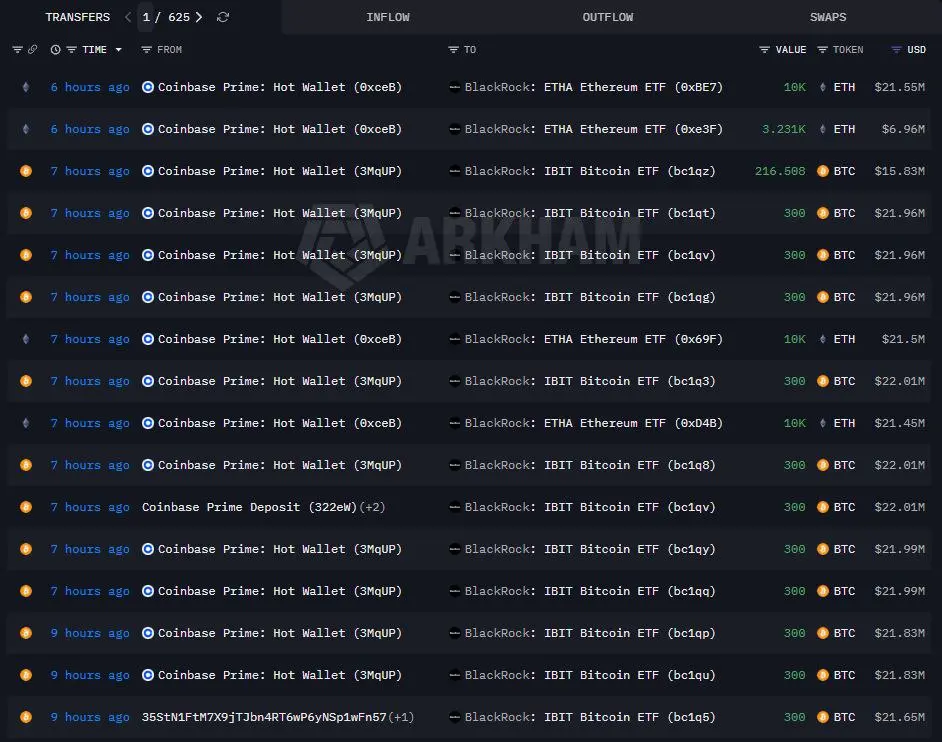Click the 216.508 BTC value cell
The height and width of the screenshot is (742, 942).
tap(780, 171)
